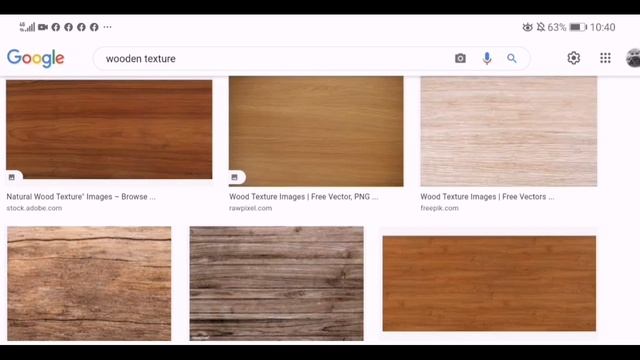Screen dimensions: 640x360
Task: Open the light brown wood image from rawpixel
Action: pos(316,131)
